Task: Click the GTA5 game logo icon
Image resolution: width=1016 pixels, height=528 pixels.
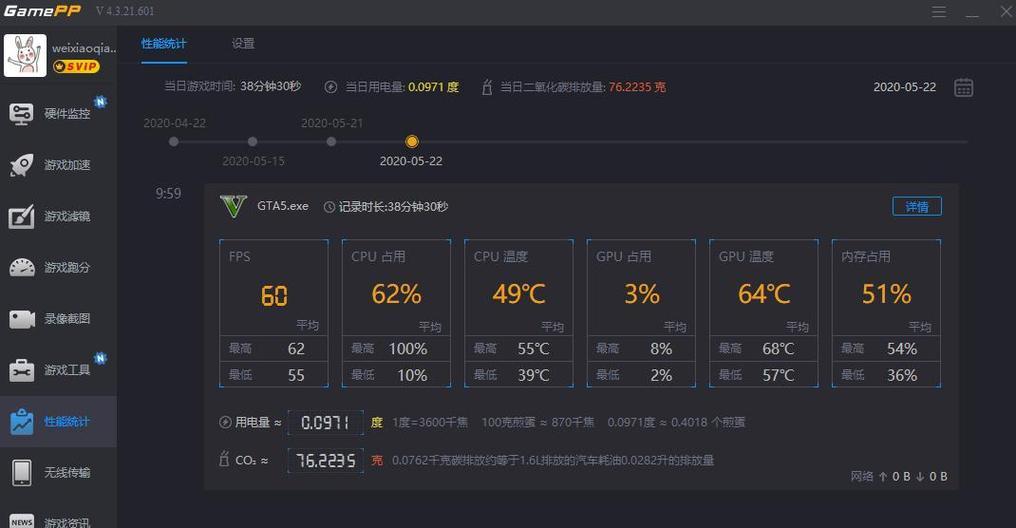Action: tap(233, 207)
